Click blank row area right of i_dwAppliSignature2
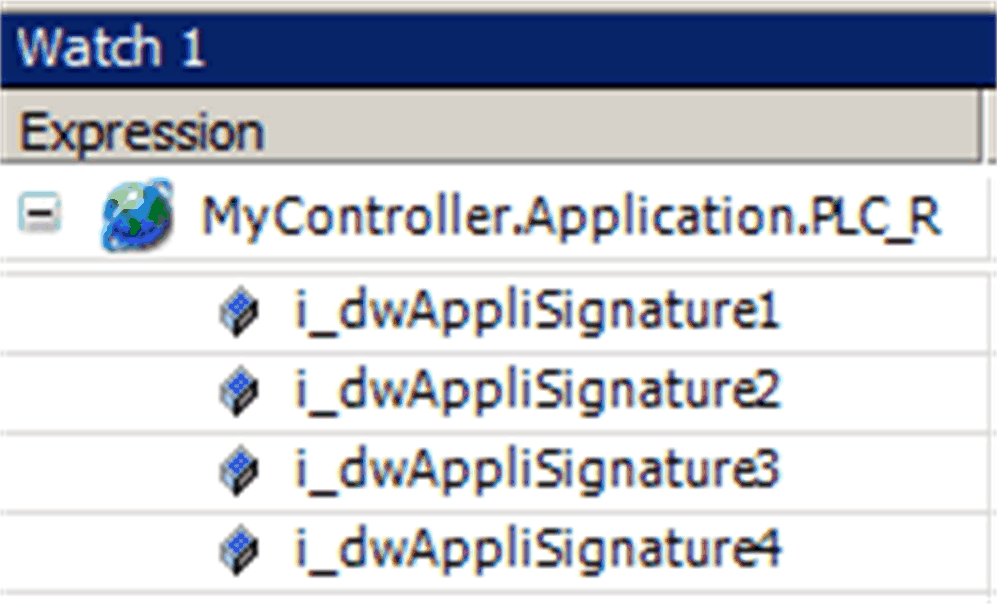The image size is (998, 605). click(885, 391)
